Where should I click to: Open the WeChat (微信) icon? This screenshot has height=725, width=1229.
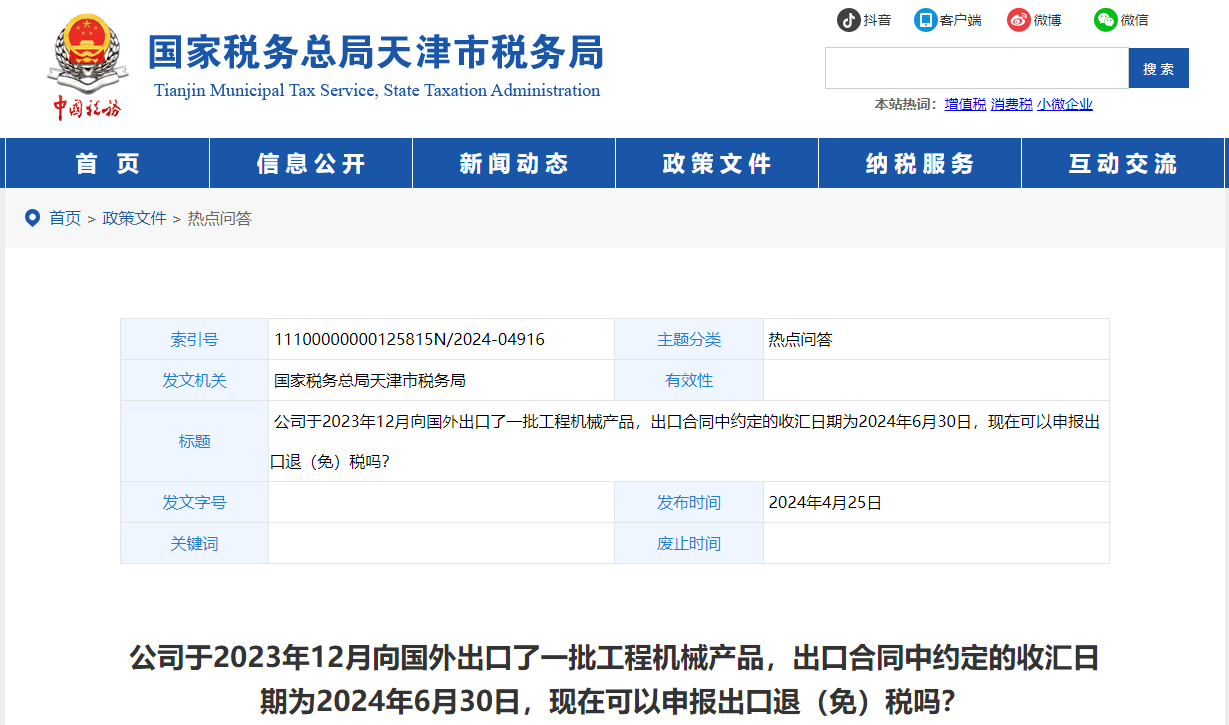coord(1105,20)
